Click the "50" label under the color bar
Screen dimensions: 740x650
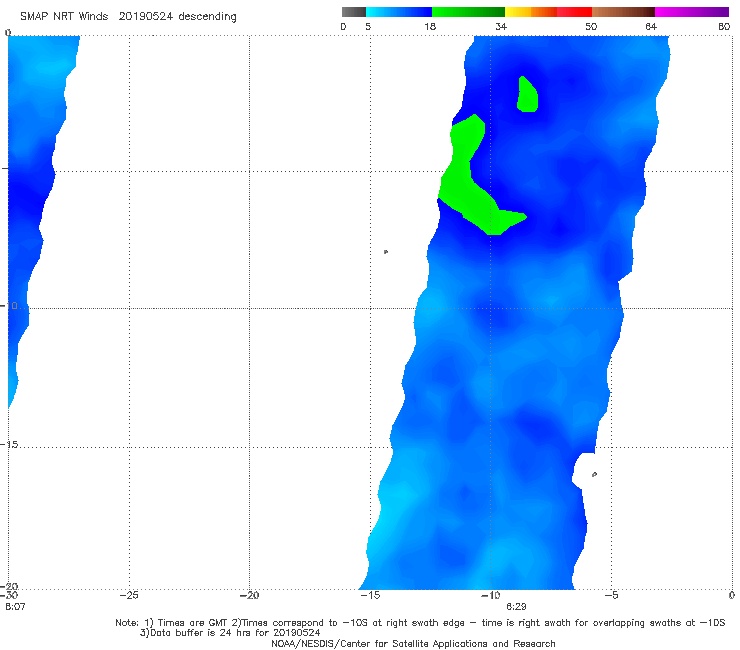pyautogui.click(x=591, y=27)
